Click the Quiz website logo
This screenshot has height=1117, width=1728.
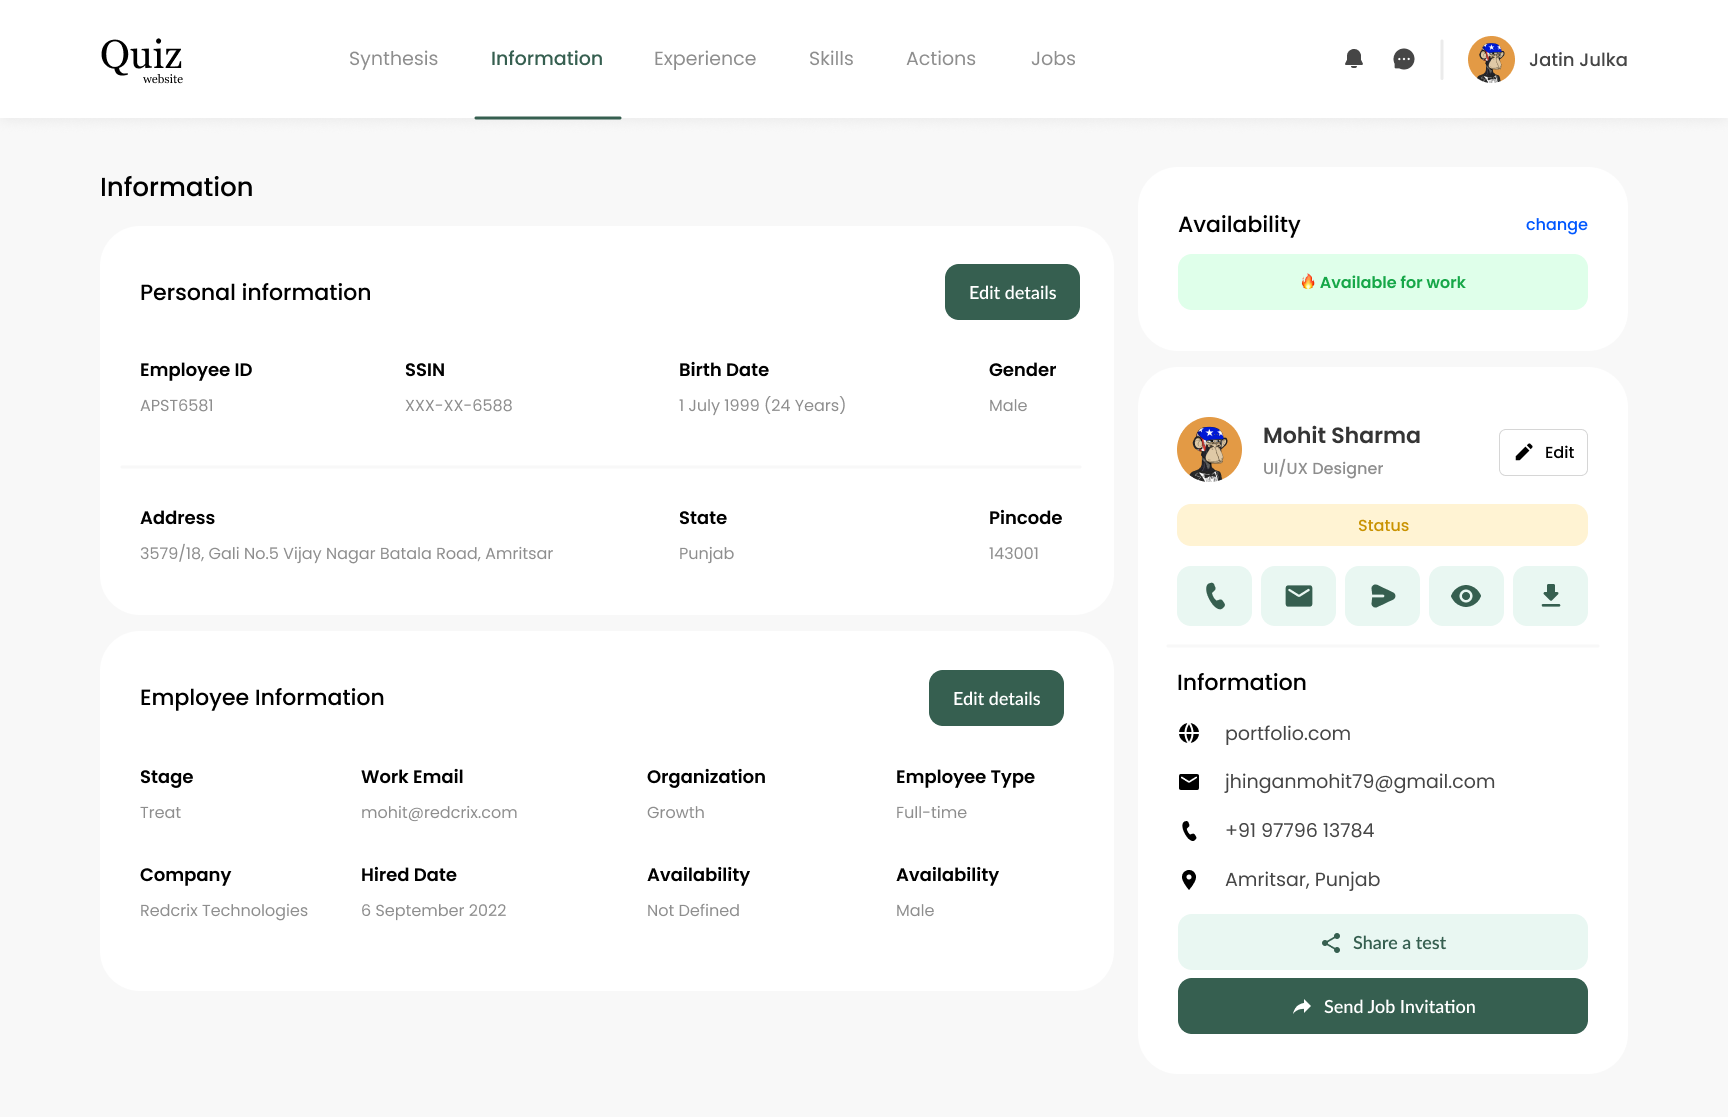click(142, 60)
